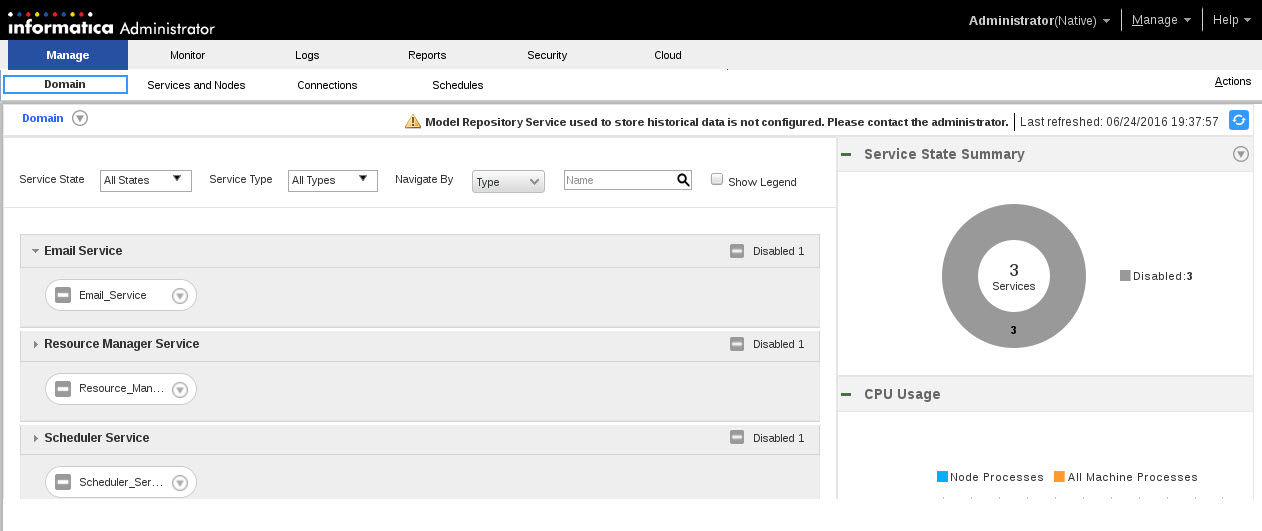This screenshot has height=531, width=1262.
Task: Collapse the CPU Usage panel
Action: [x=846, y=394]
